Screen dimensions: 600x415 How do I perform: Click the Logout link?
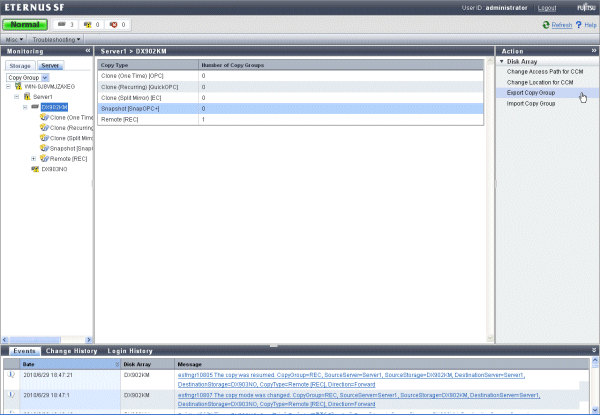(x=547, y=8)
